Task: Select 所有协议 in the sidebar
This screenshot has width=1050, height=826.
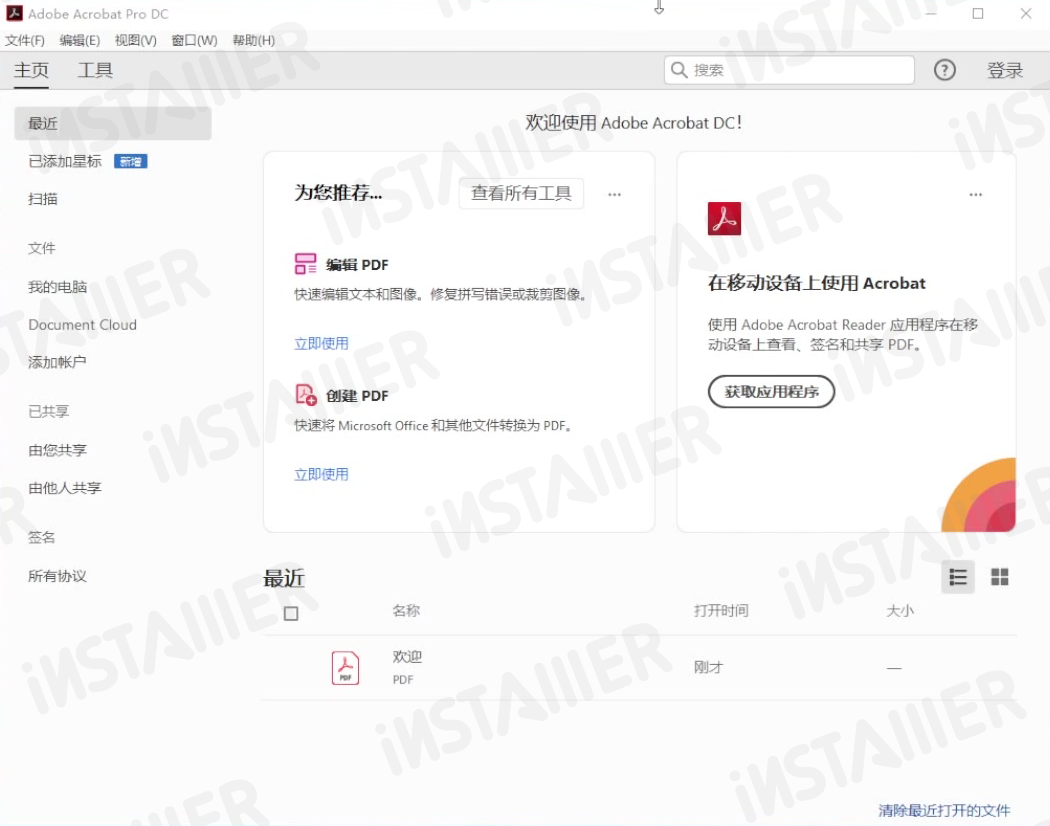Action: pyautogui.click(x=58, y=576)
